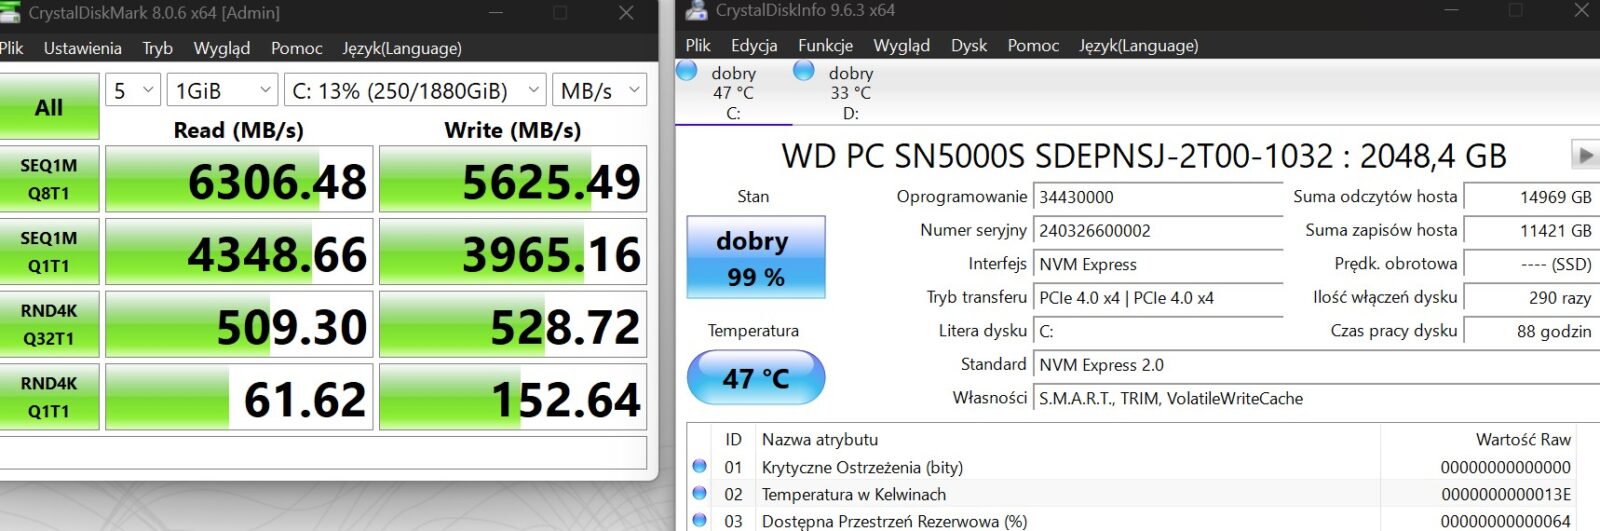Viewport: 1600px width, 531px height.
Task: Start the SEQ1M Q8T1 test
Action: point(48,179)
